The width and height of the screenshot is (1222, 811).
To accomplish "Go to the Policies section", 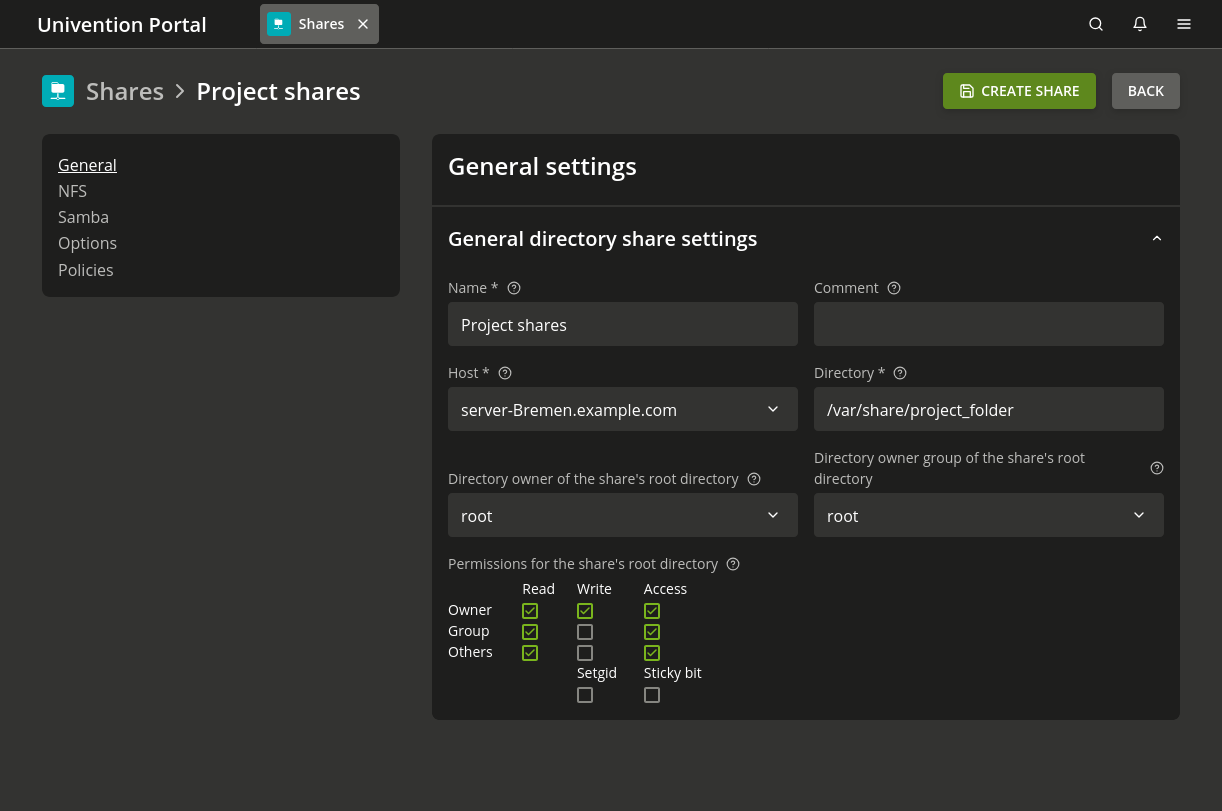I will coord(85,270).
